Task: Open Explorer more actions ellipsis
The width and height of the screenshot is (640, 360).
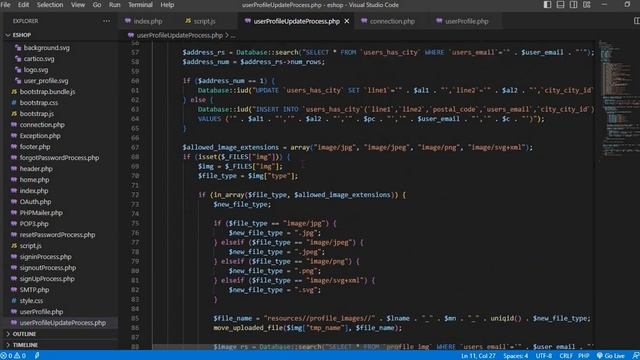Action: tap(106, 21)
